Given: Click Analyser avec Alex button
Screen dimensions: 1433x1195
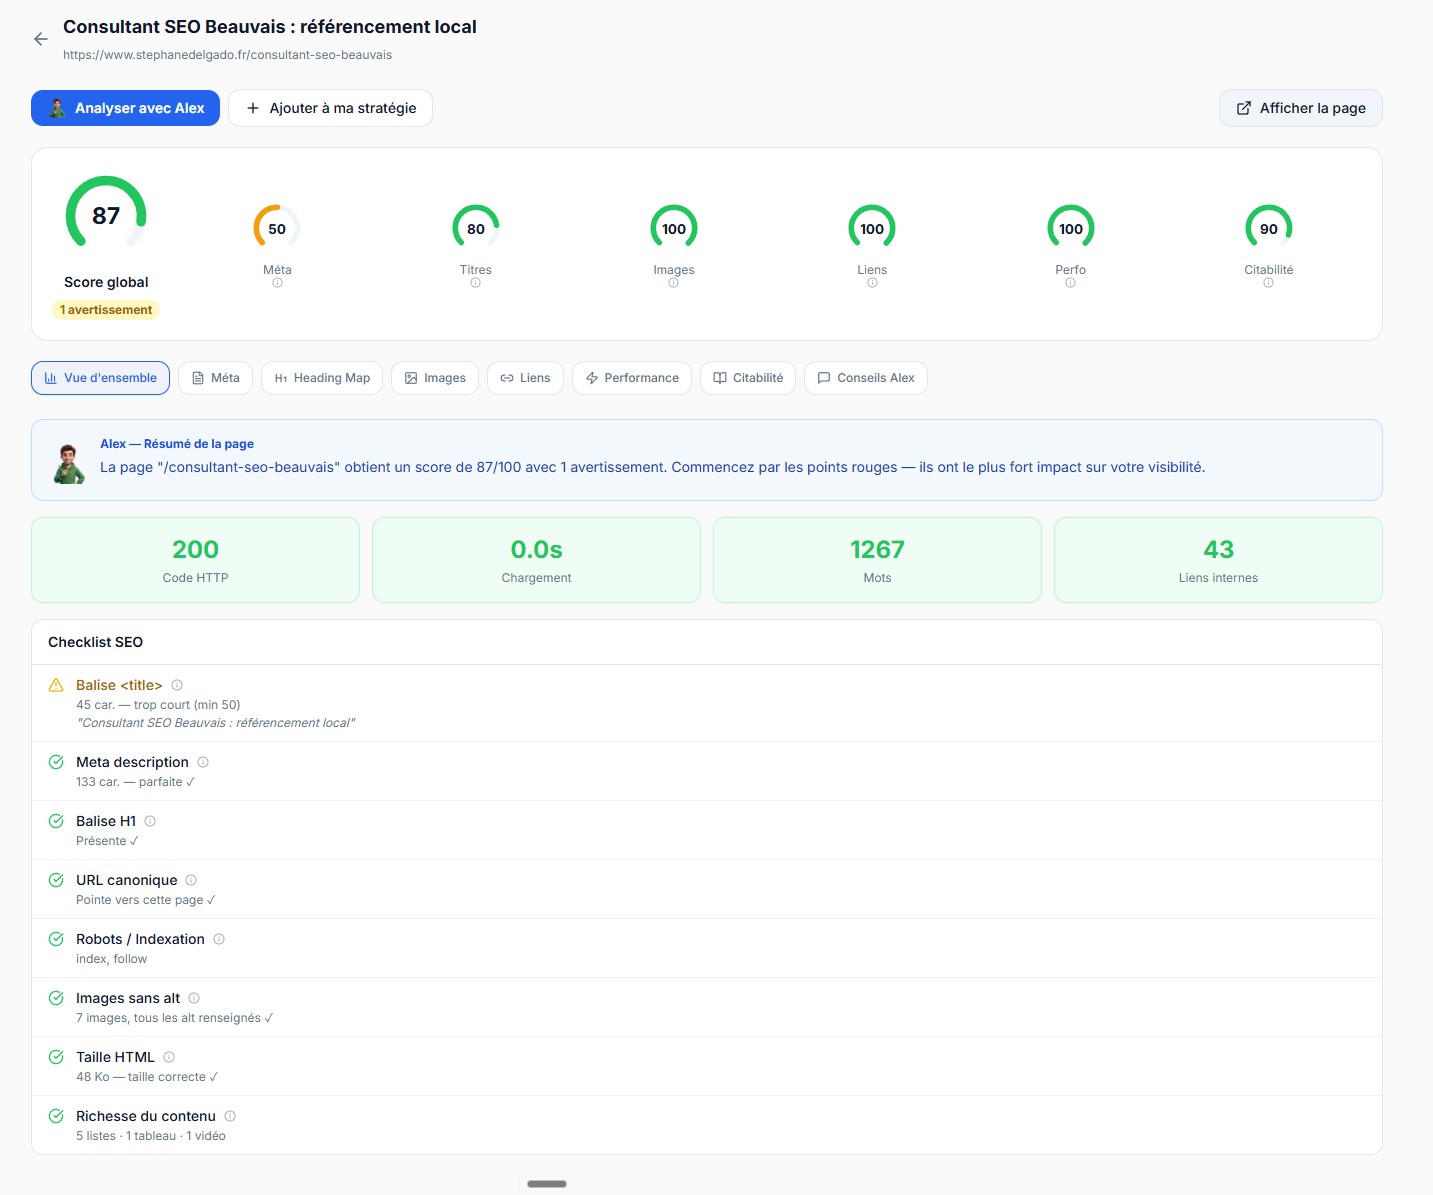Looking at the screenshot, I should 125,108.
